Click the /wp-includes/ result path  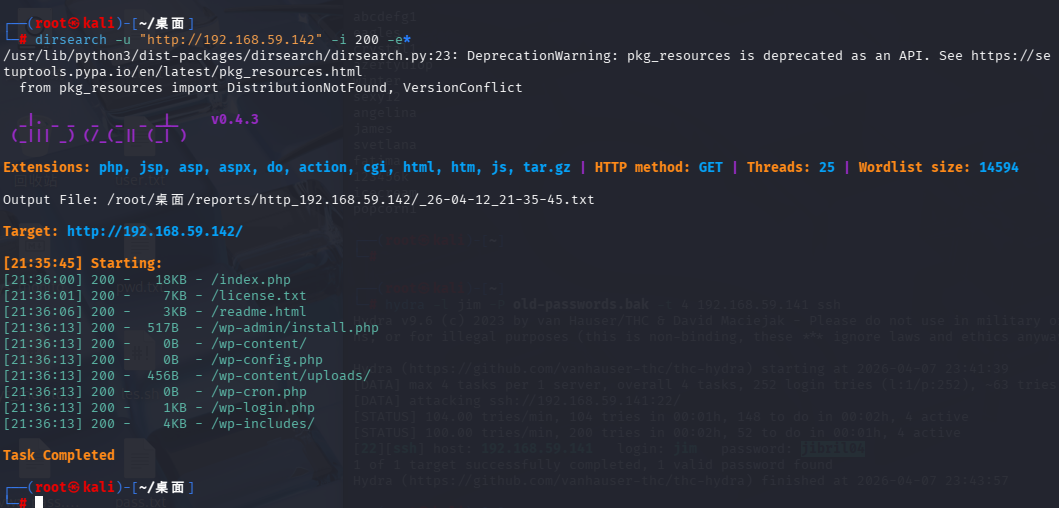(x=260, y=423)
